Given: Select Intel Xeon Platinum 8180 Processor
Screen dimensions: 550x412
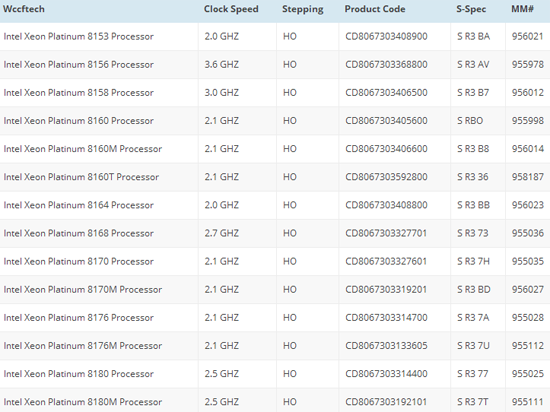Looking at the screenshot, I should [79, 374].
